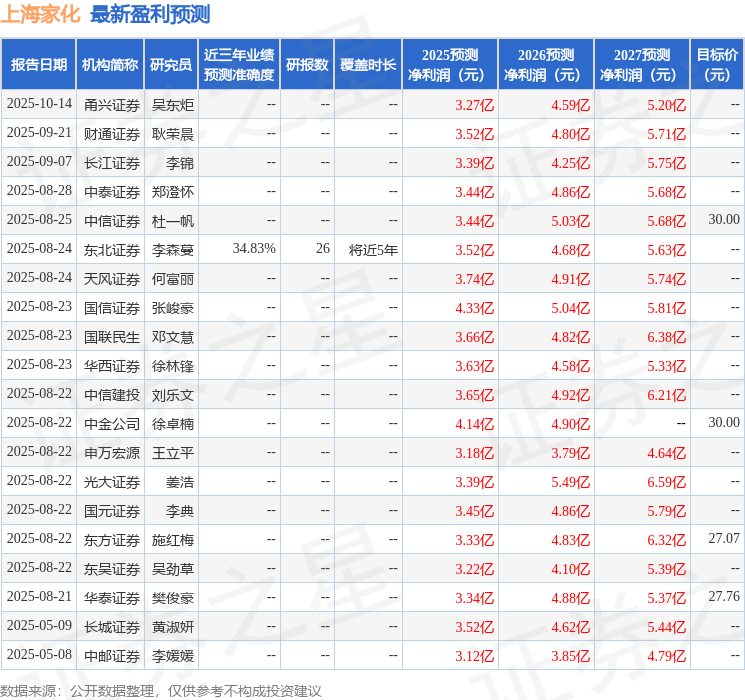Select the 华西证券 cell
Viewport: 745px width, 700px height.
112,366
